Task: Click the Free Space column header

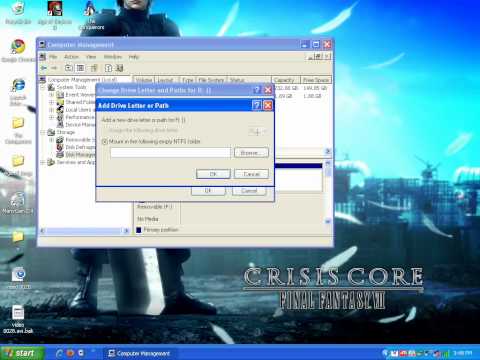Action: 316,80
